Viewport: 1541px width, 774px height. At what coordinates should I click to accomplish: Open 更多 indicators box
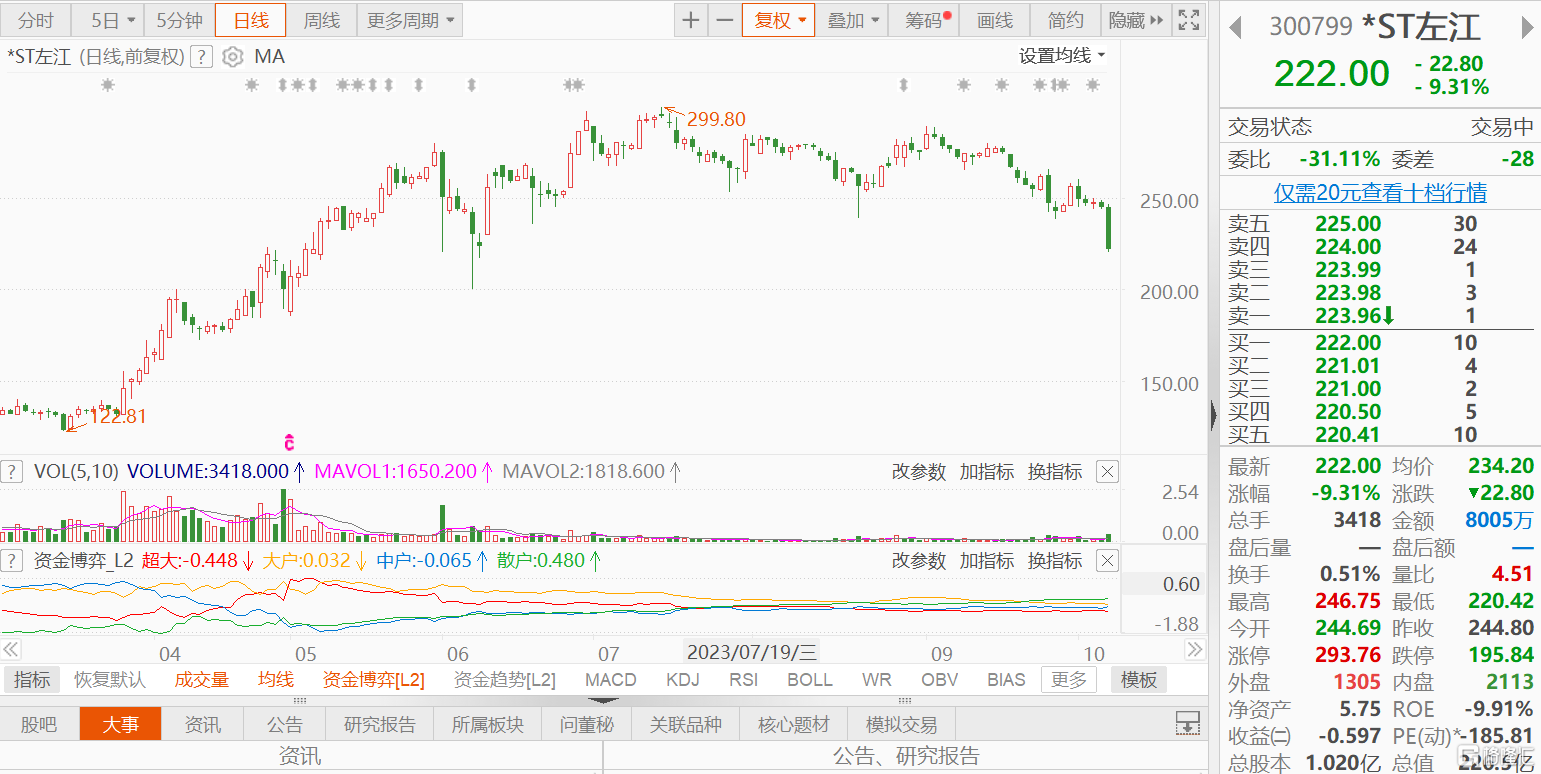pyautogui.click(x=1068, y=680)
